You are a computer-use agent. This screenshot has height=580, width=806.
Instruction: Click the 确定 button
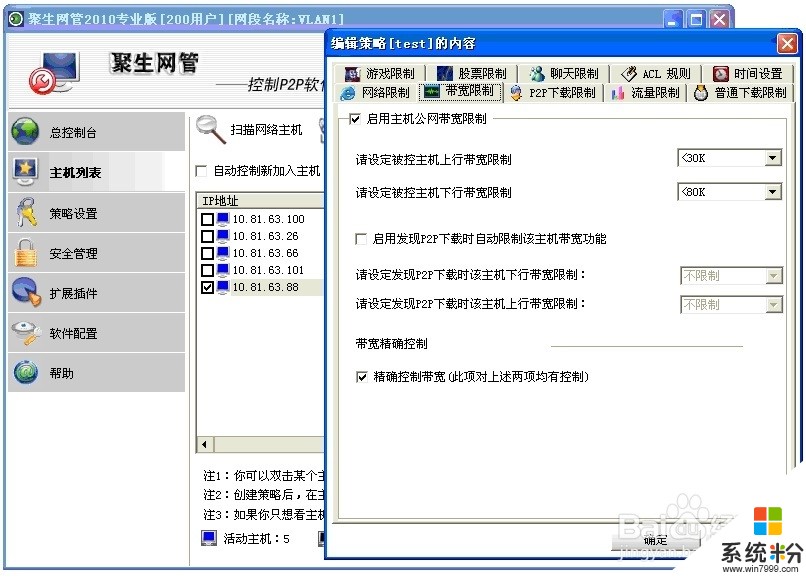click(x=656, y=541)
